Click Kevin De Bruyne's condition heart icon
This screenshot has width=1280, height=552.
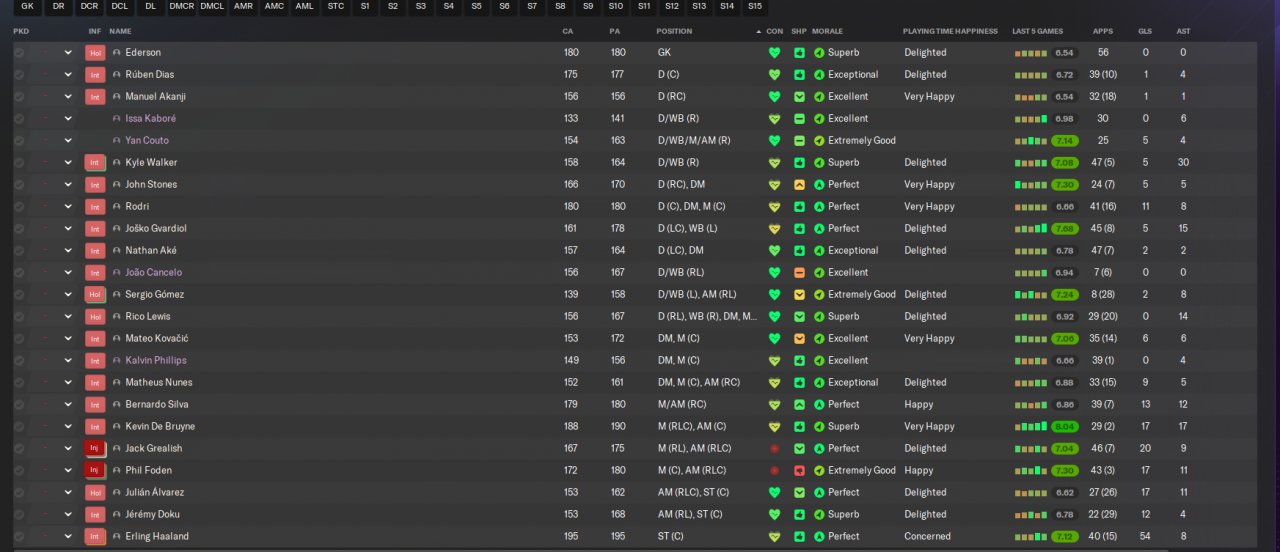point(774,426)
